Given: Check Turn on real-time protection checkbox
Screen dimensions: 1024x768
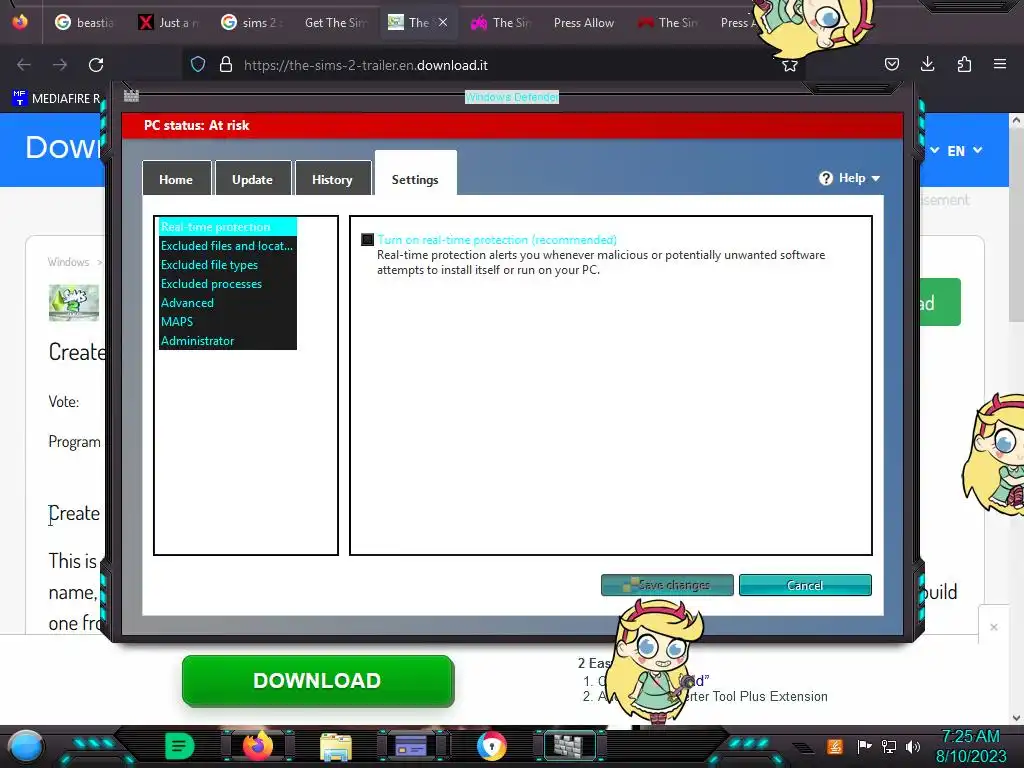Looking at the screenshot, I should pyautogui.click(x=368, y=240).
